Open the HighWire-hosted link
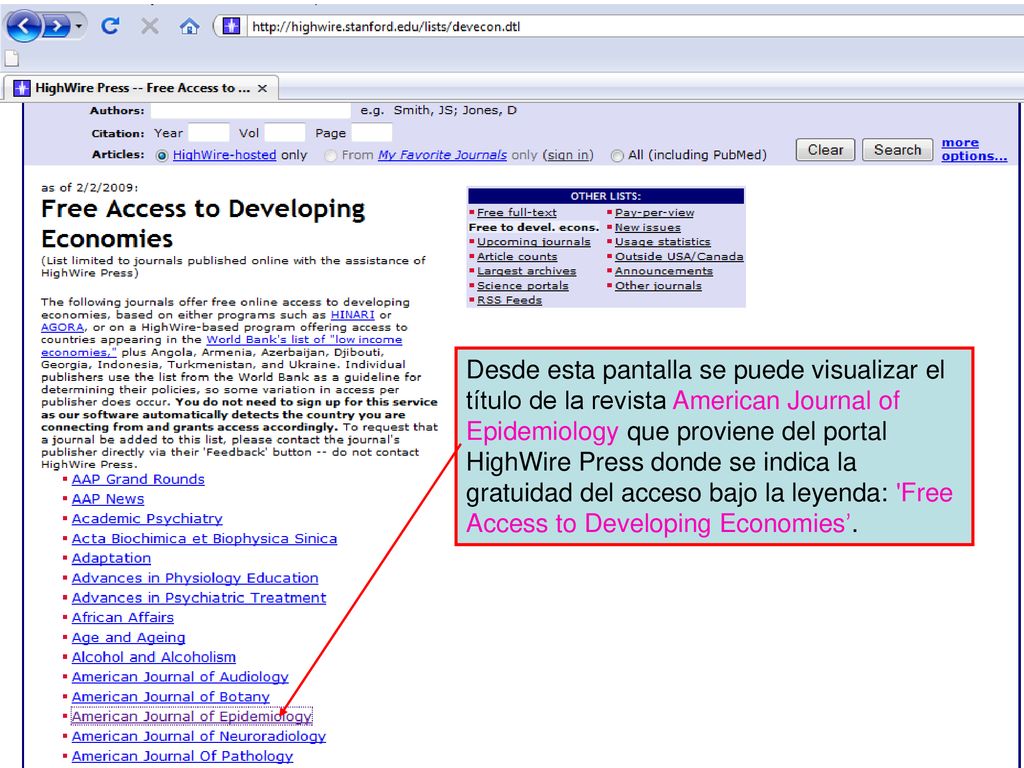The width and height of the screenshot is (1024, 768). (x=225, y=155)
